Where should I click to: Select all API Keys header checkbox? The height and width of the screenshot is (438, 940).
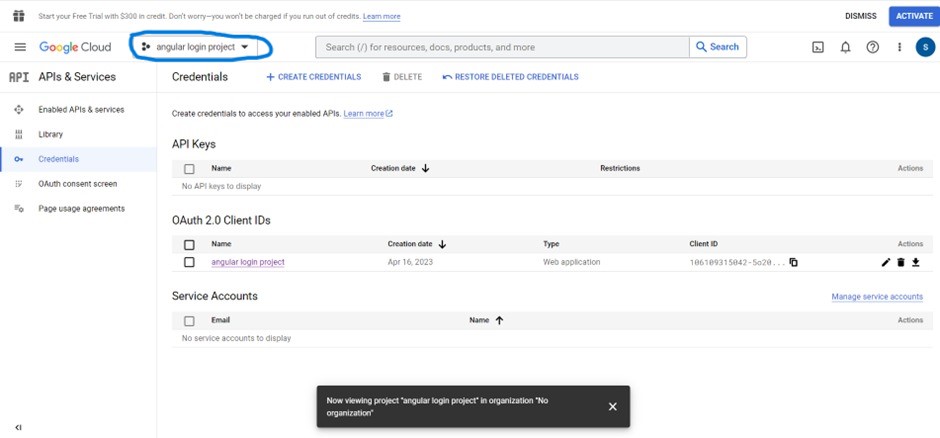pos(189,169)
